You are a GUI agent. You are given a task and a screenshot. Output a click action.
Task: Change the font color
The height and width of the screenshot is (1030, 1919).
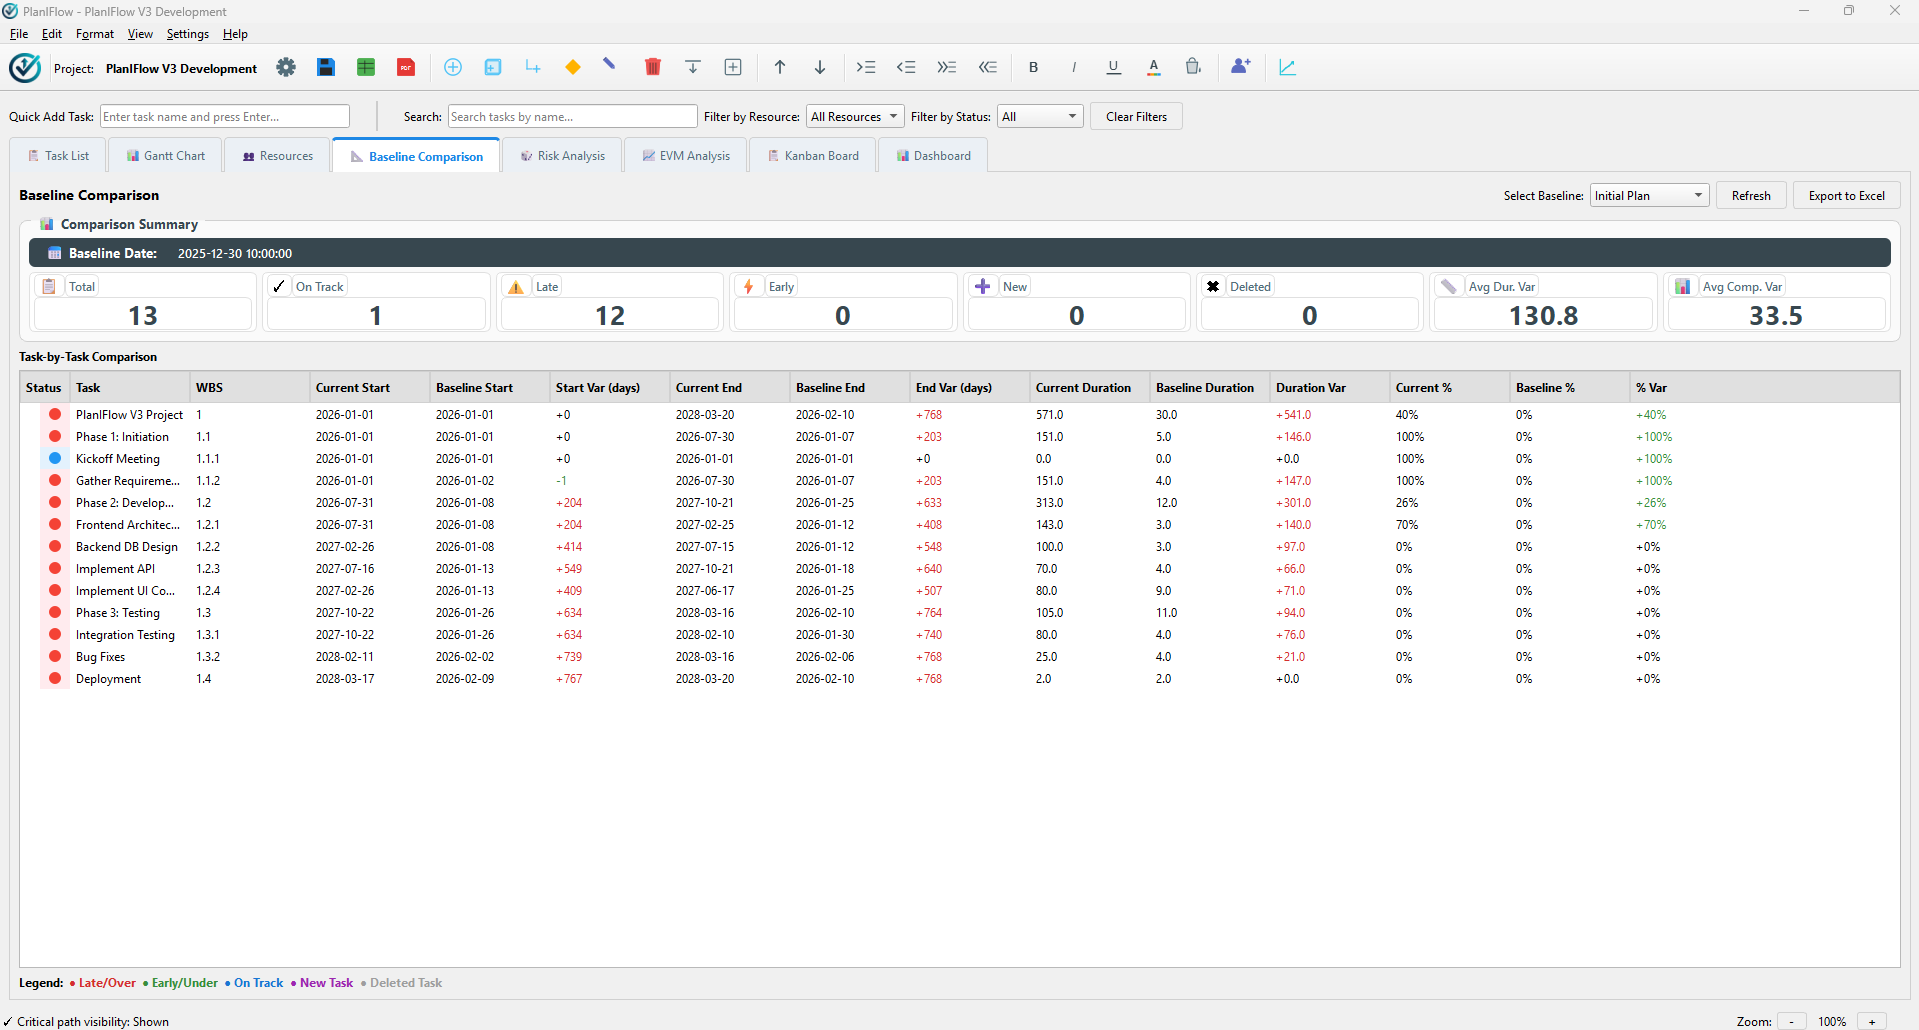pos(1154,67)
